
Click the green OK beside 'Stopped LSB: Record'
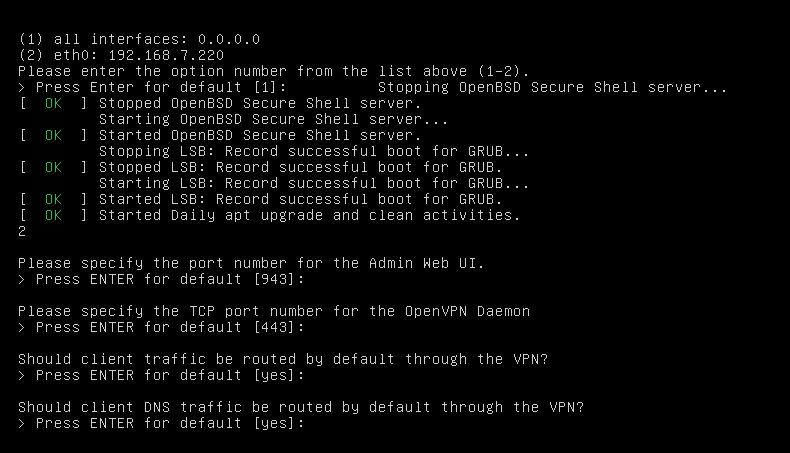[53, 167]
